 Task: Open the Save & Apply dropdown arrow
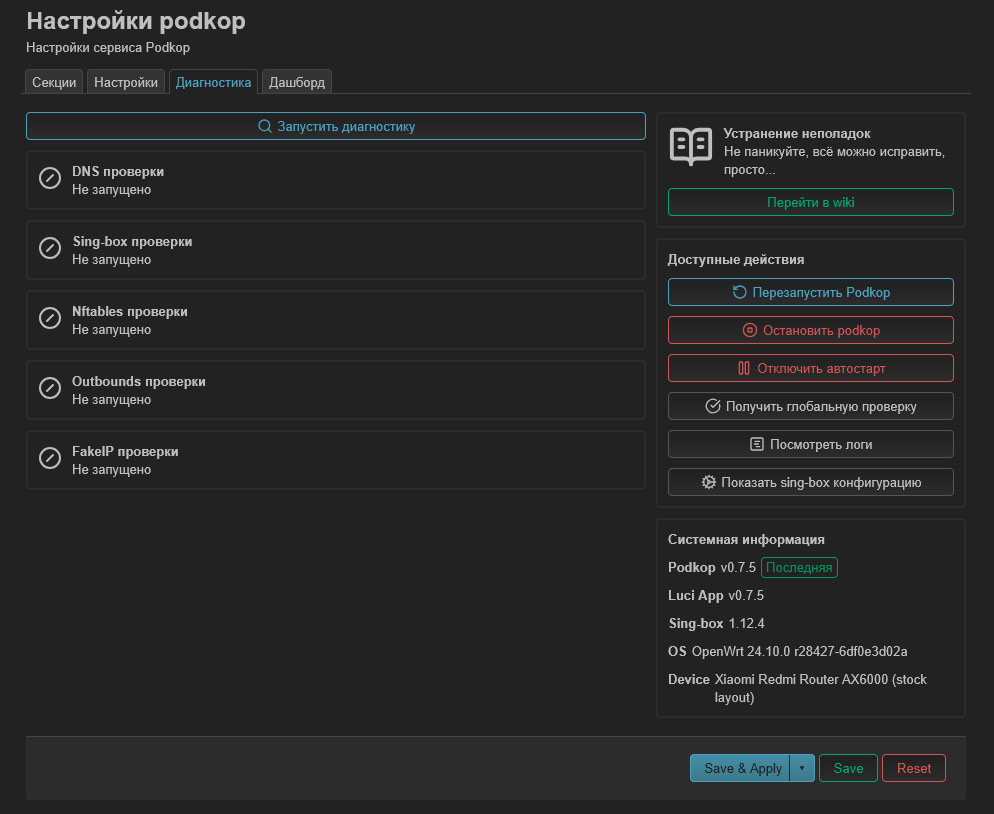pos(802,768)
